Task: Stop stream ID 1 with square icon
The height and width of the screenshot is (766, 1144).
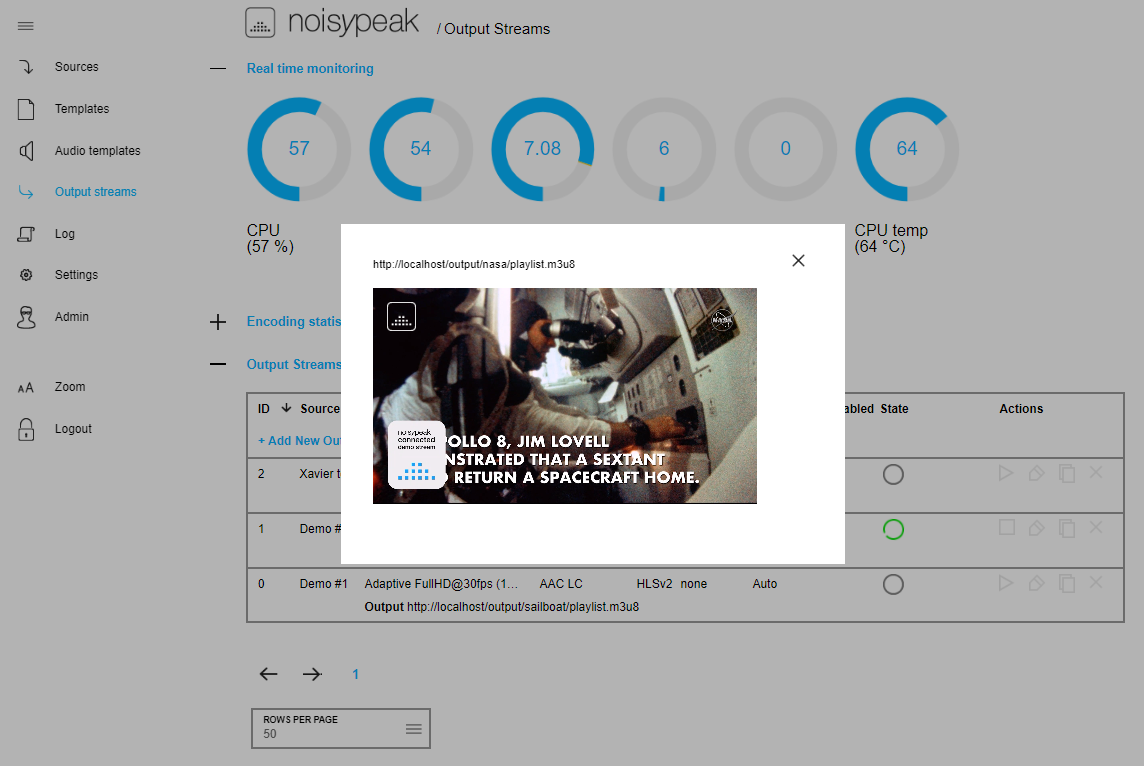Action: (x=1007, y=527)
